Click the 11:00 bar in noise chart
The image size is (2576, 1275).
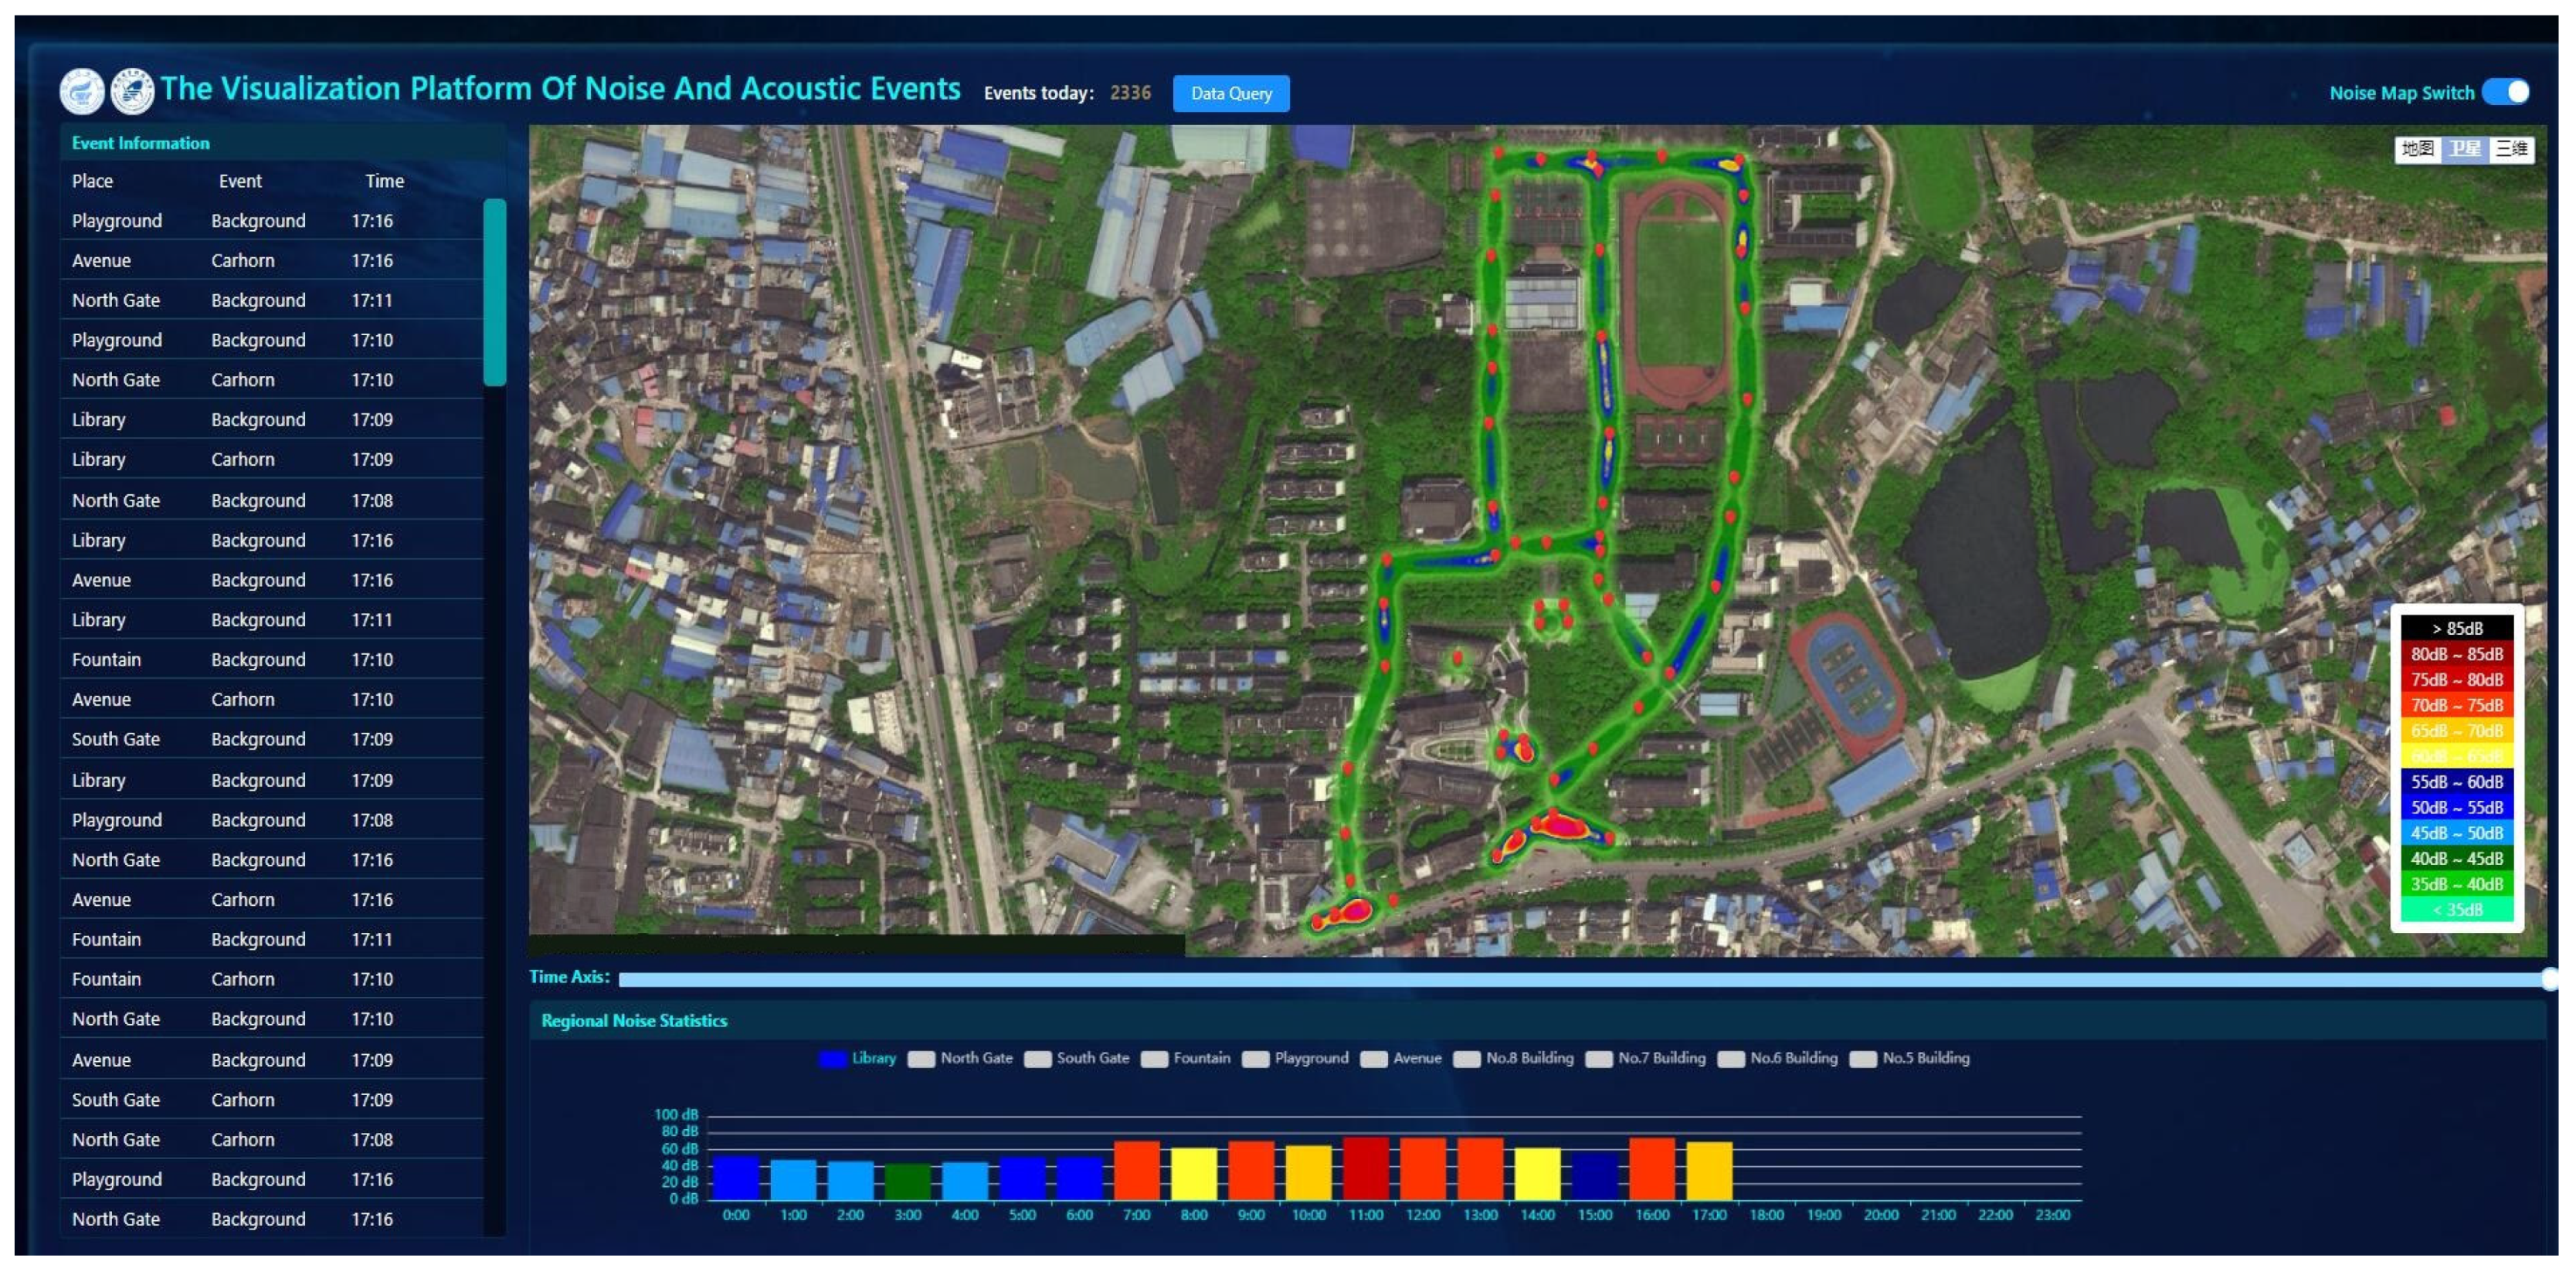click(x=1366, y=1168)
